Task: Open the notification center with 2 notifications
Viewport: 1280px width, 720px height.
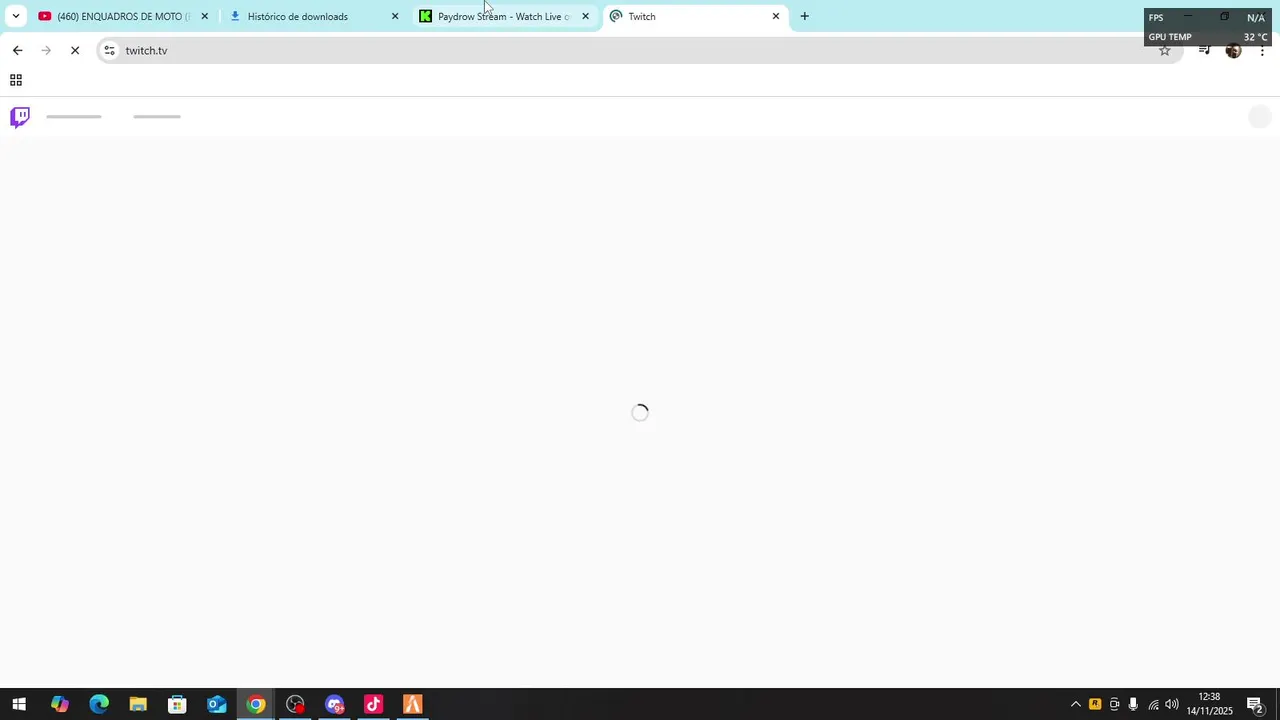Action: tap(1255, 705)
